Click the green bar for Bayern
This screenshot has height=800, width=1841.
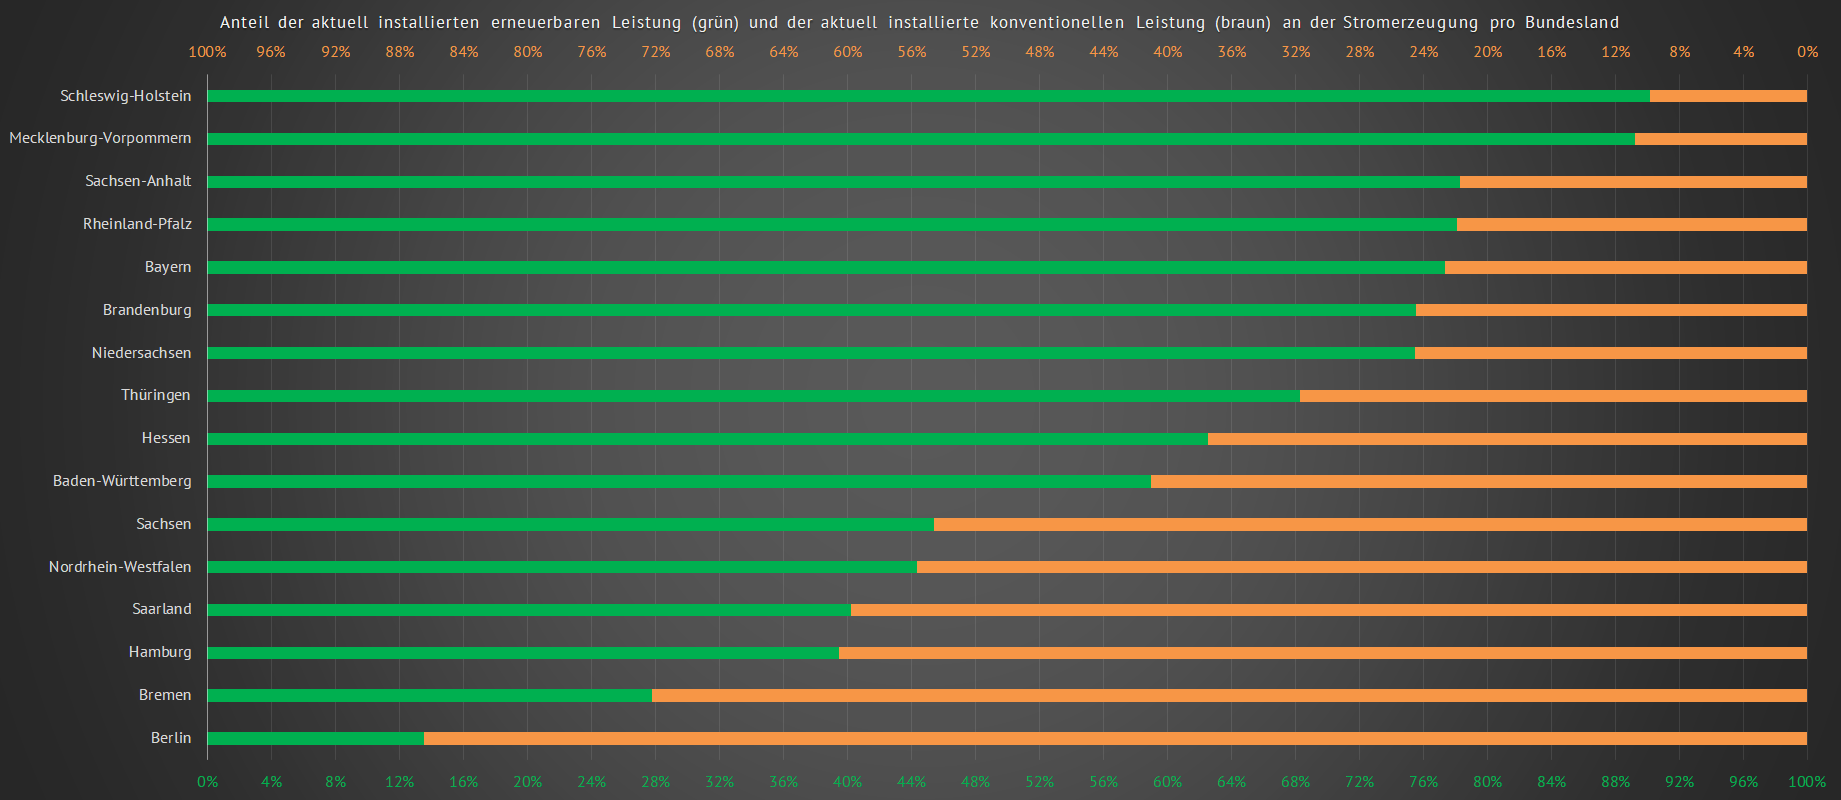click(826, 268)
